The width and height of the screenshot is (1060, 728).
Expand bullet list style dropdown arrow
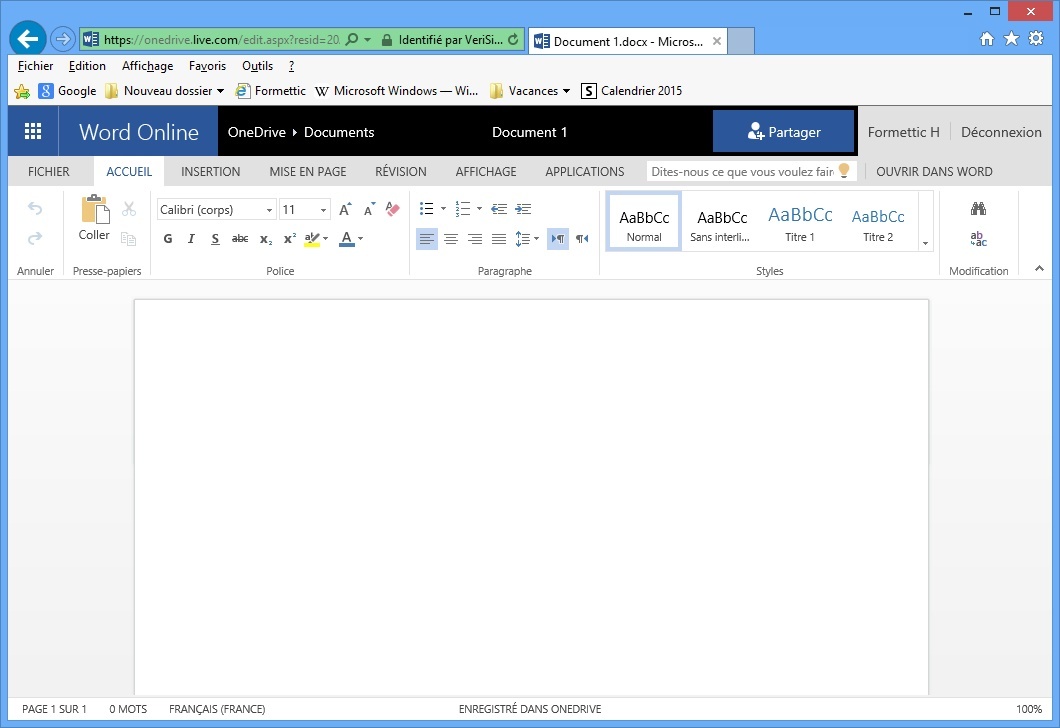pos(443,209)
